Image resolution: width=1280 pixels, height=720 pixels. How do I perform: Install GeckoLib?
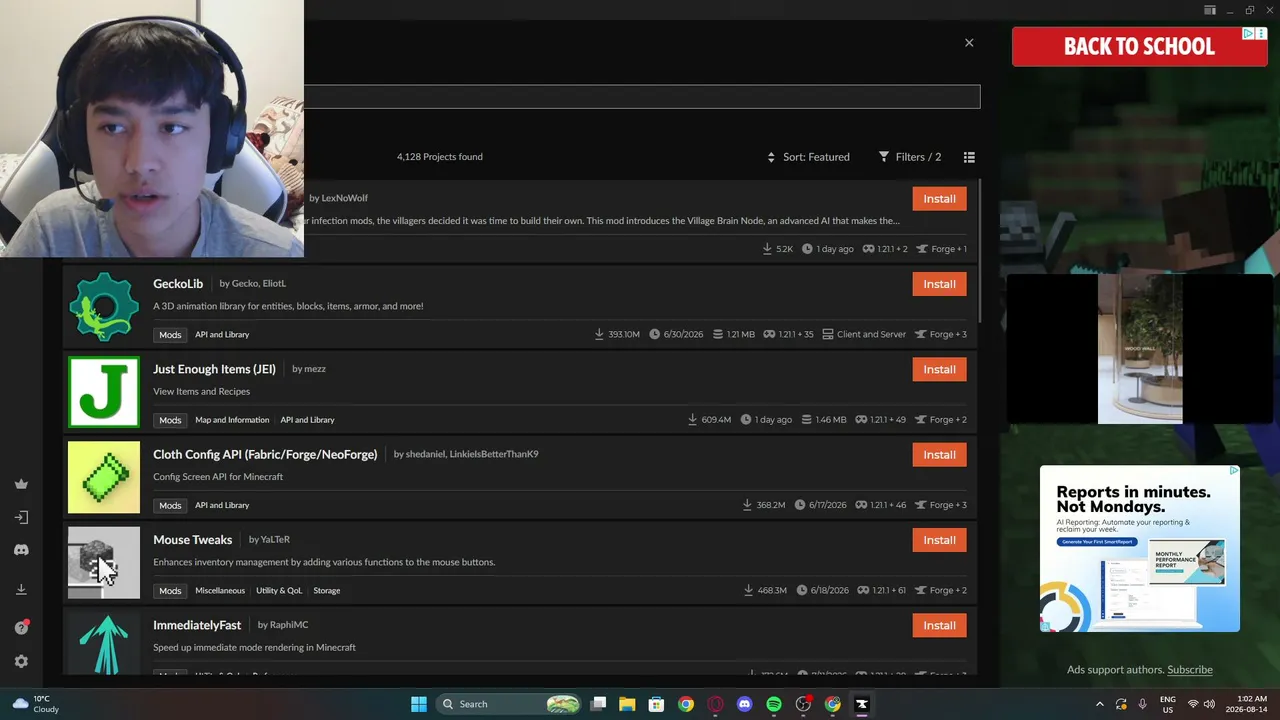point(939,284)
